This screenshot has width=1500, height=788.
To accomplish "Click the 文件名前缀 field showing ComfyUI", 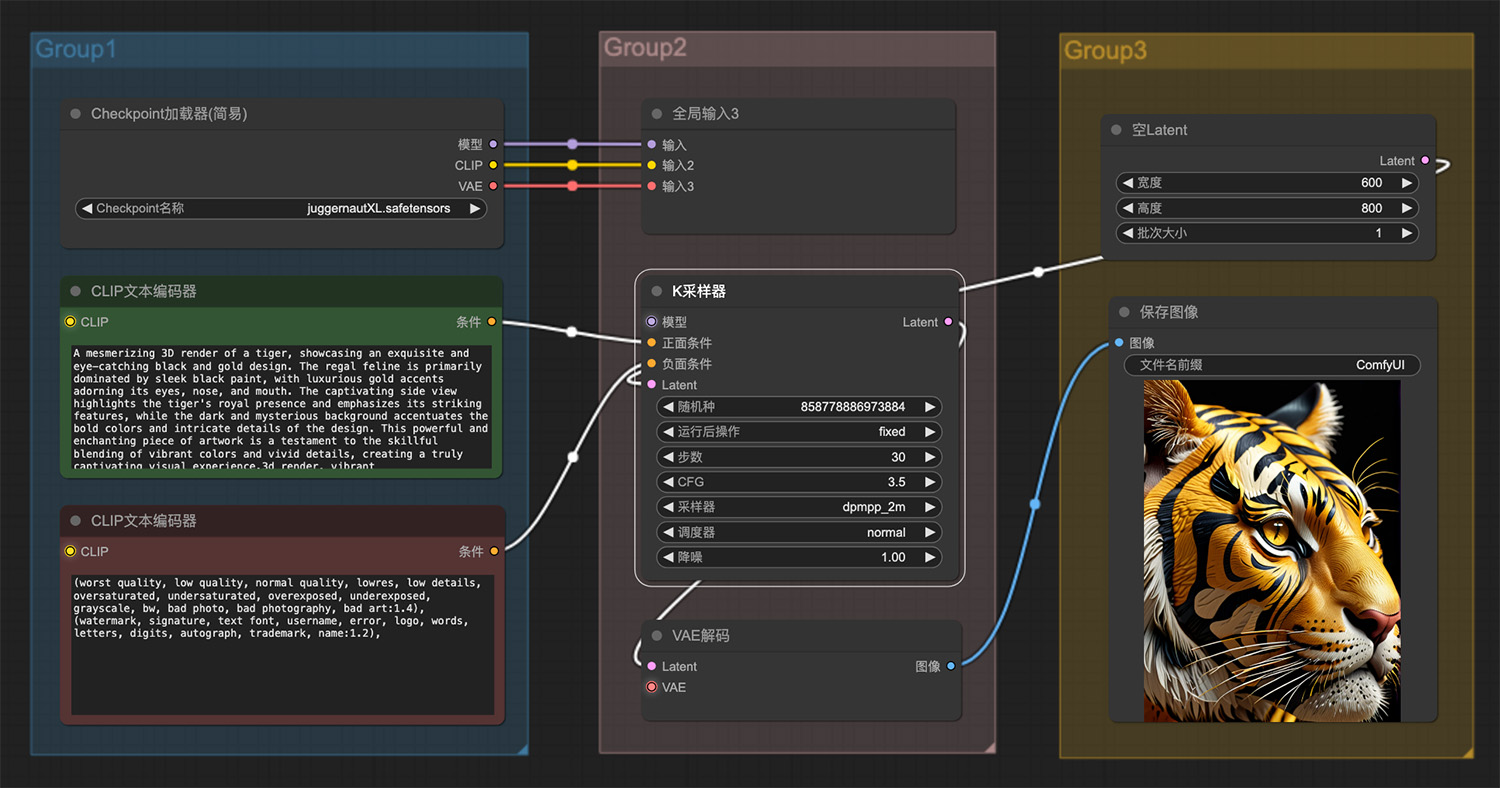I will [x=1272, y=365].
